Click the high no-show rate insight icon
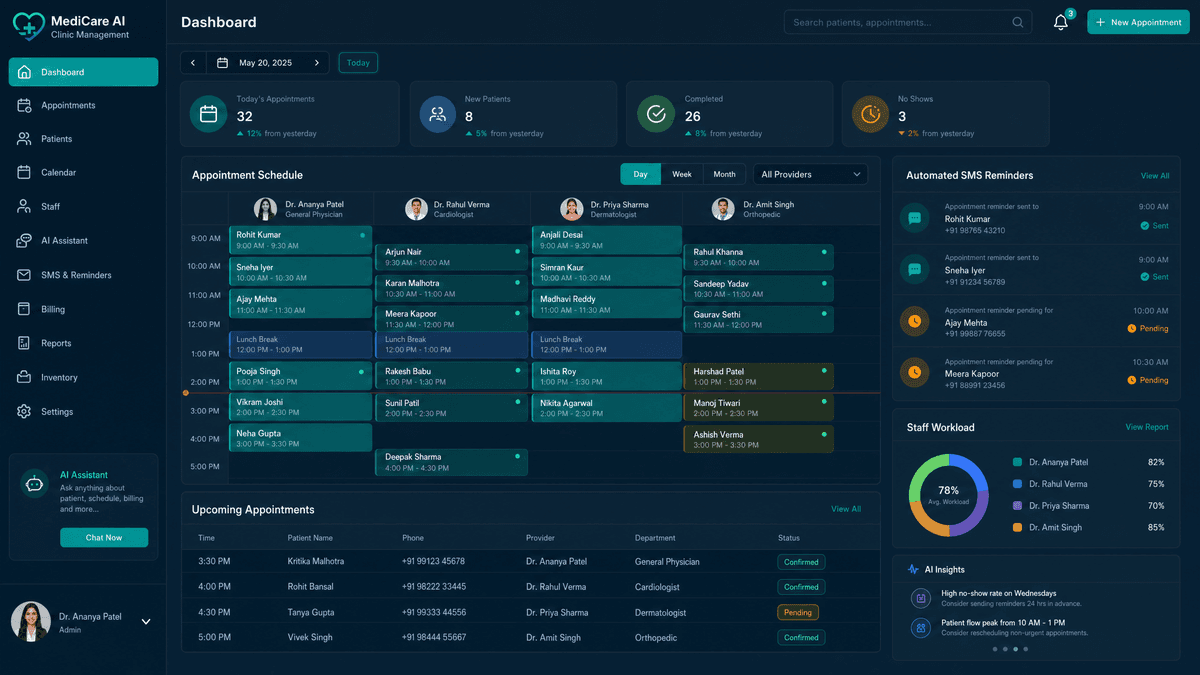 pos(921,598)
